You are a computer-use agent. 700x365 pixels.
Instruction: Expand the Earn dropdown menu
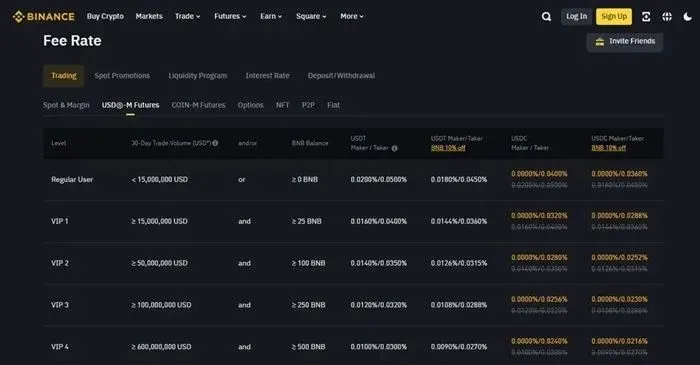[271, 17]
